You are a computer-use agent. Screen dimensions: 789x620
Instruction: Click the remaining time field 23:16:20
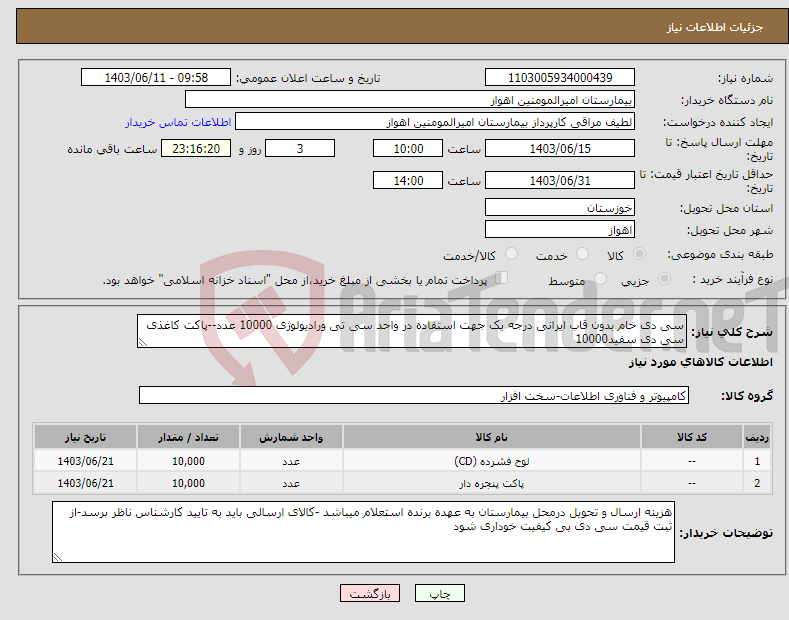[196, 148]
